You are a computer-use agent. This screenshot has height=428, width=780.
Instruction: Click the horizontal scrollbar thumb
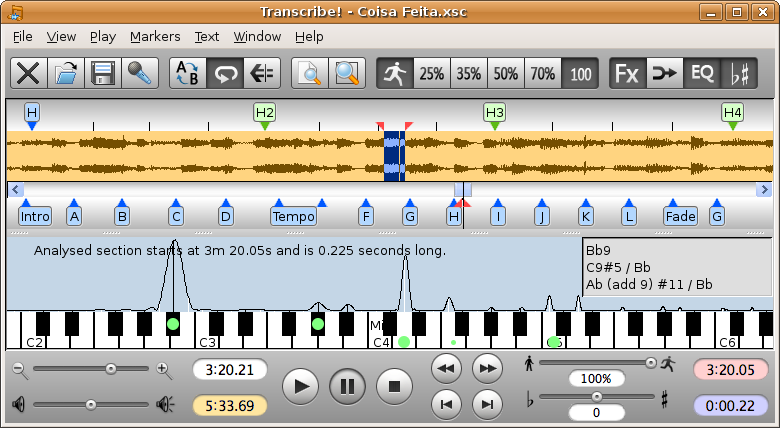click(463, 190)
